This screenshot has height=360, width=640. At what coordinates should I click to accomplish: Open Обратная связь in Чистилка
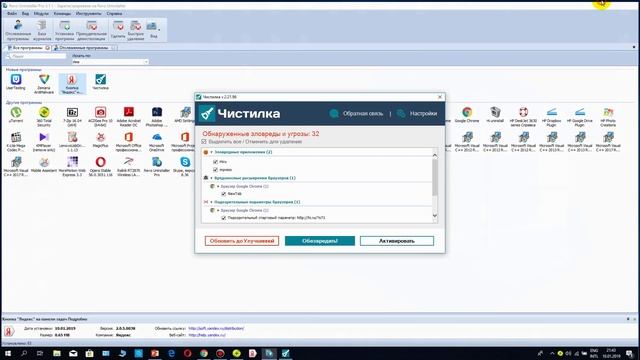click(x=356, y=113)
